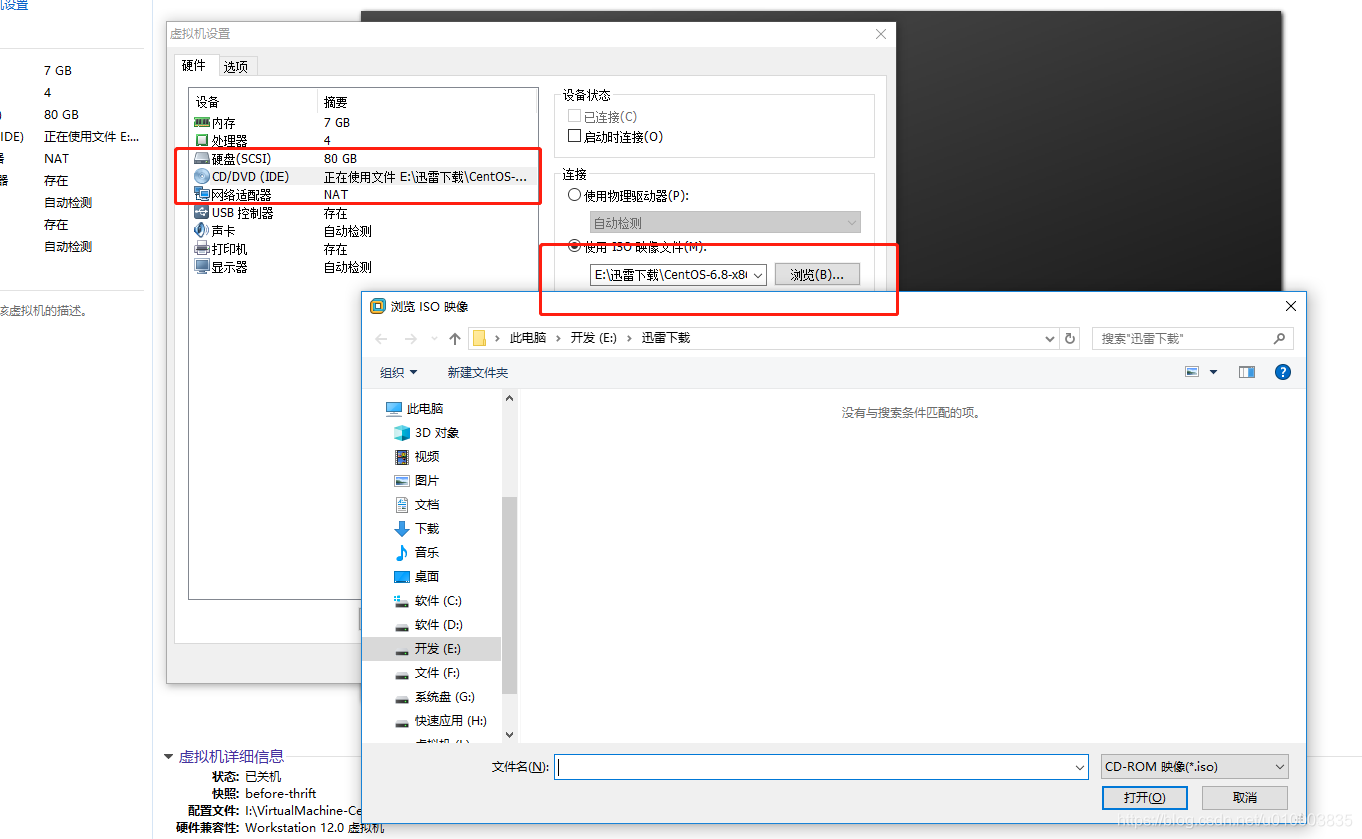Open the 组织 dropdown menu

click(398, 372)
